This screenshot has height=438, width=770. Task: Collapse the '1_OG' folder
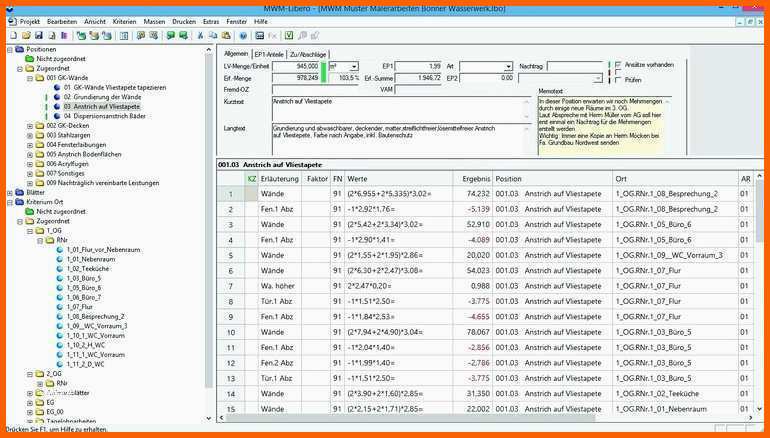coord(30,231)
